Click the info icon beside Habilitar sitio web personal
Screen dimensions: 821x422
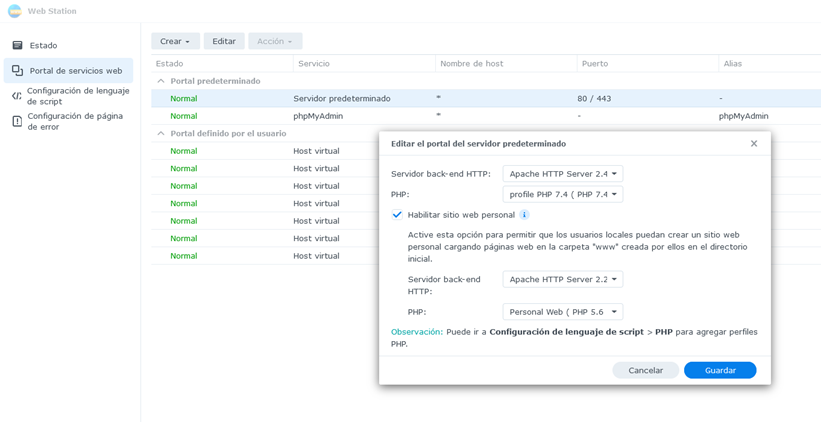tap(524, 215)
